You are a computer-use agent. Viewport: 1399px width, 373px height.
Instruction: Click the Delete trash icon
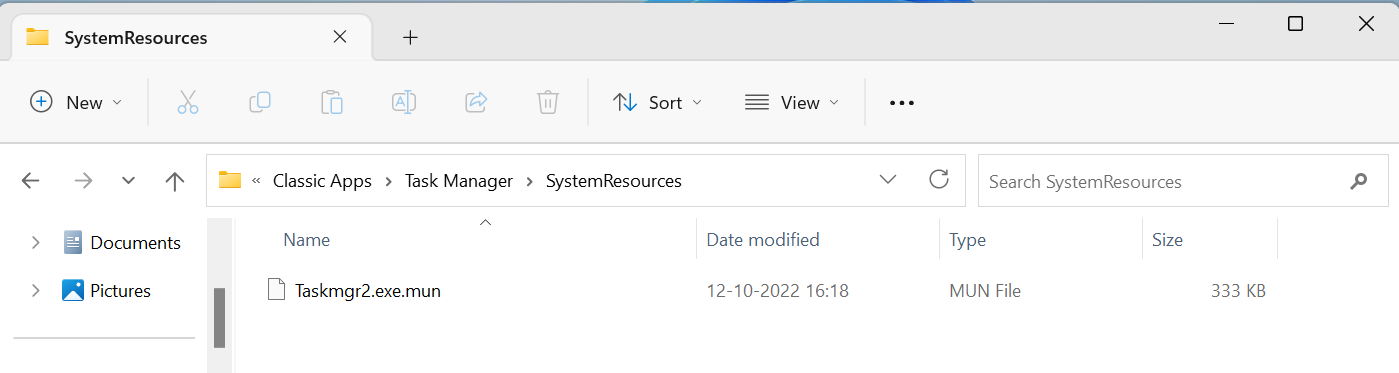point(547,102)
